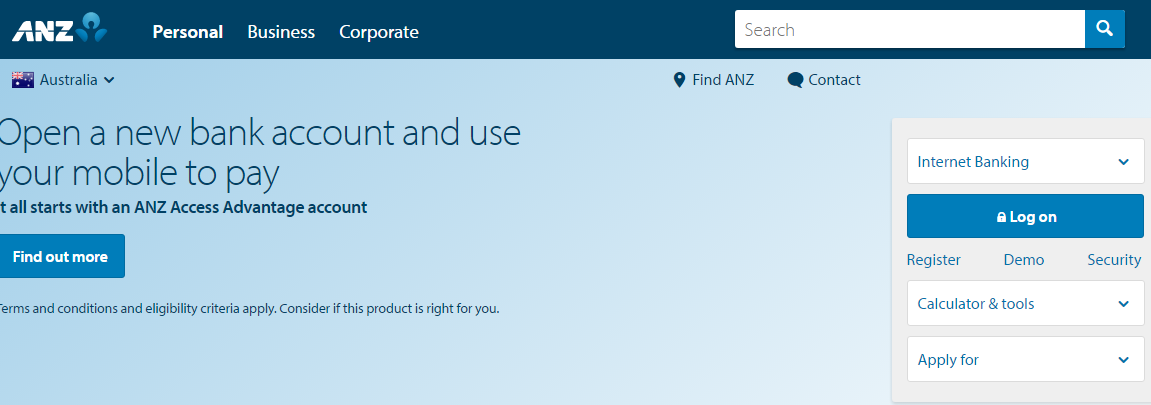Click the magnifying glass search button

pos(1105,29)
